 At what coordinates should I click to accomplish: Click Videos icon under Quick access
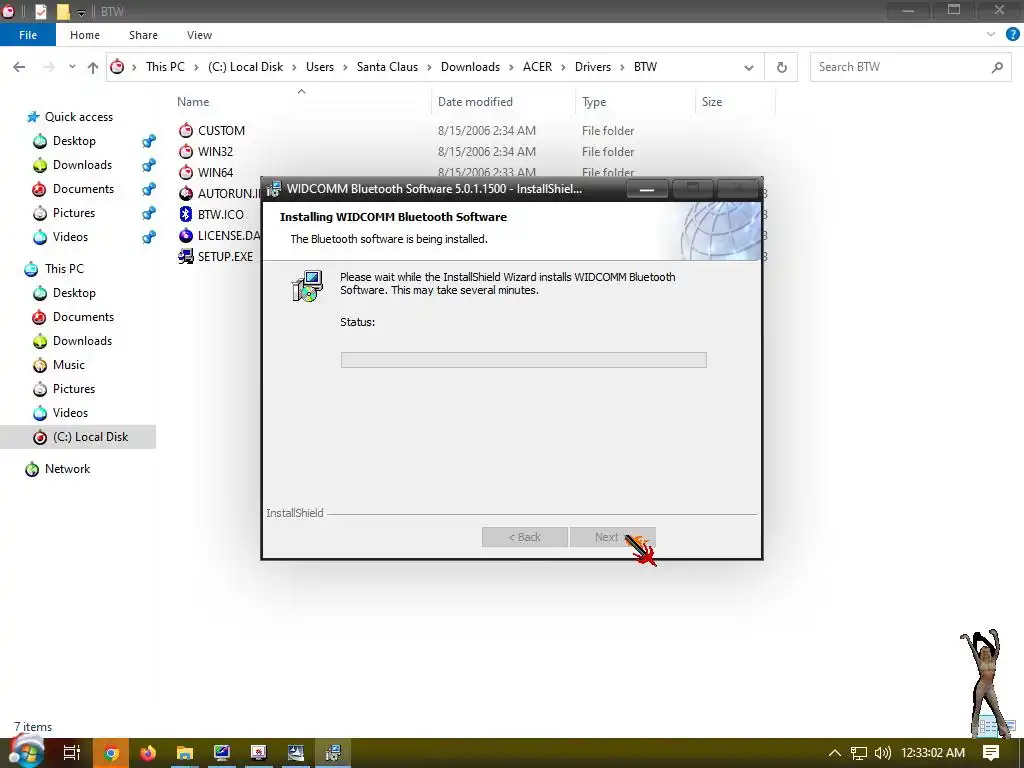click(40, 237)
